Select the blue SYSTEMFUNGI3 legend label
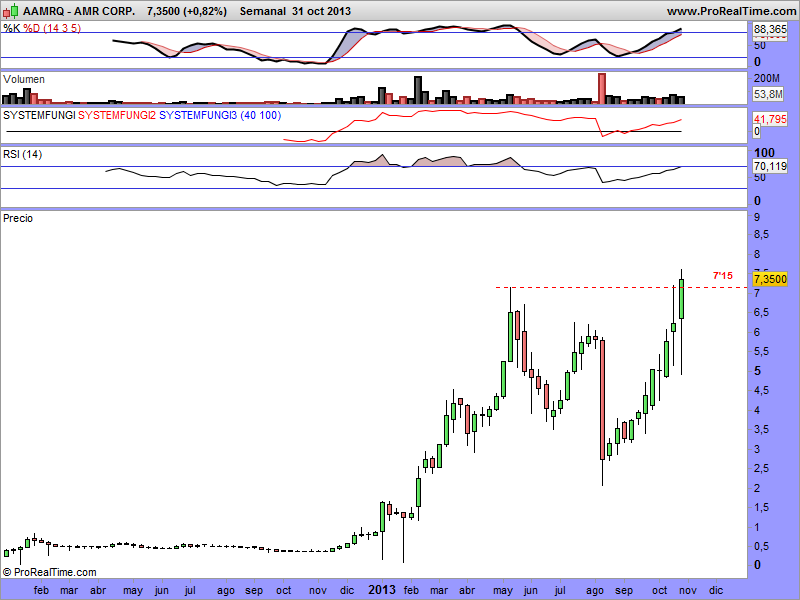Image resolution: width=800 pixels, height=600 pixels. point(198,116)
